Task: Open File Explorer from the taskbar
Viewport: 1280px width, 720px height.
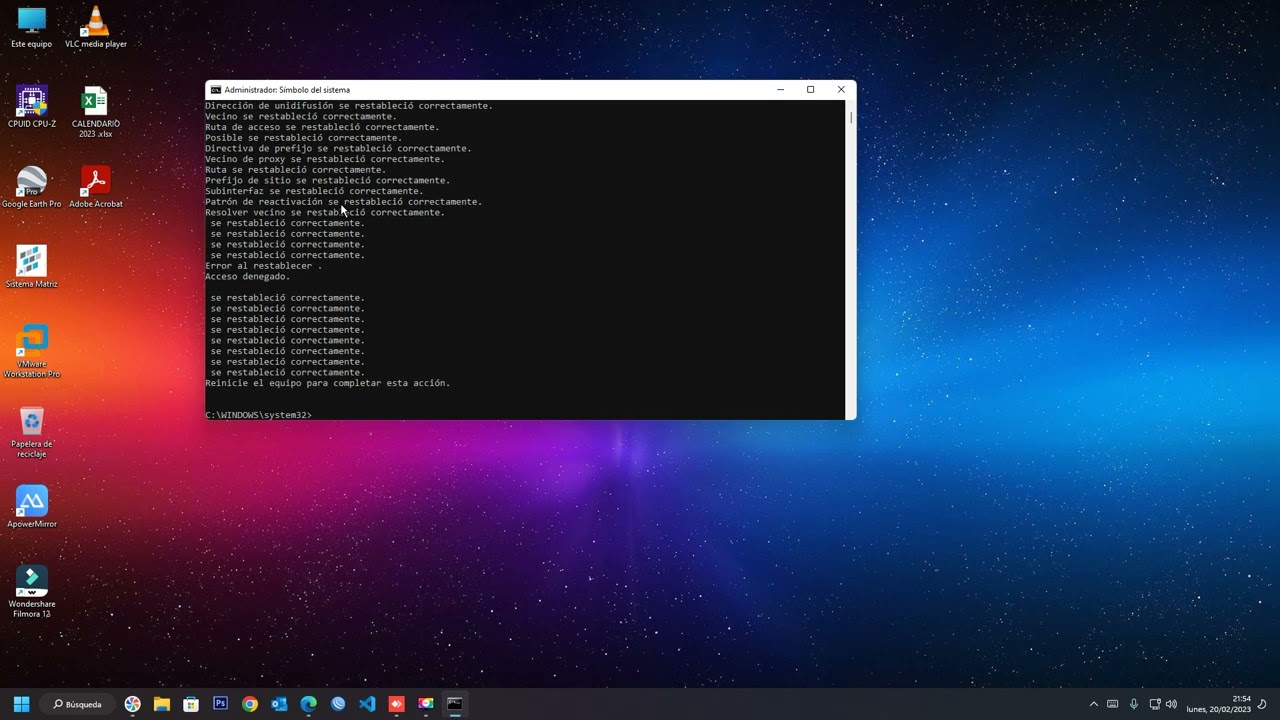Action: [x=162, y=704]
